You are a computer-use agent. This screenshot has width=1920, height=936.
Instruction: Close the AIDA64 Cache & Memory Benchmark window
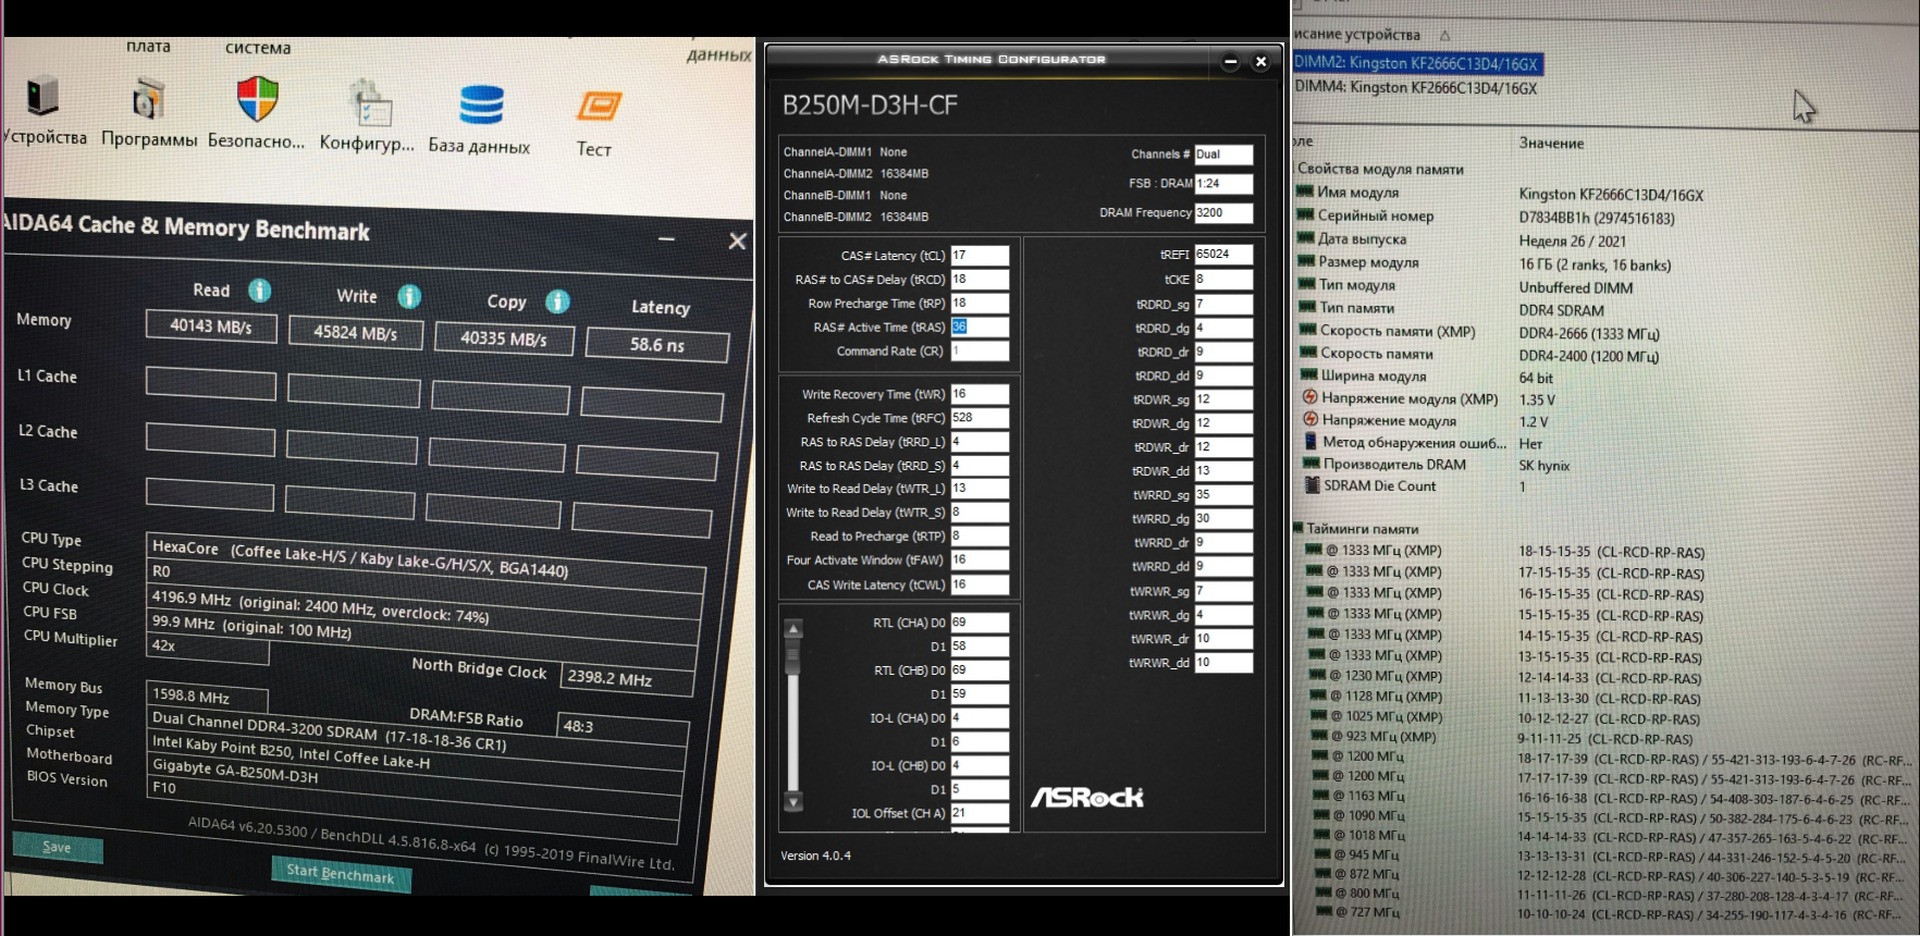tap(737, 241)
